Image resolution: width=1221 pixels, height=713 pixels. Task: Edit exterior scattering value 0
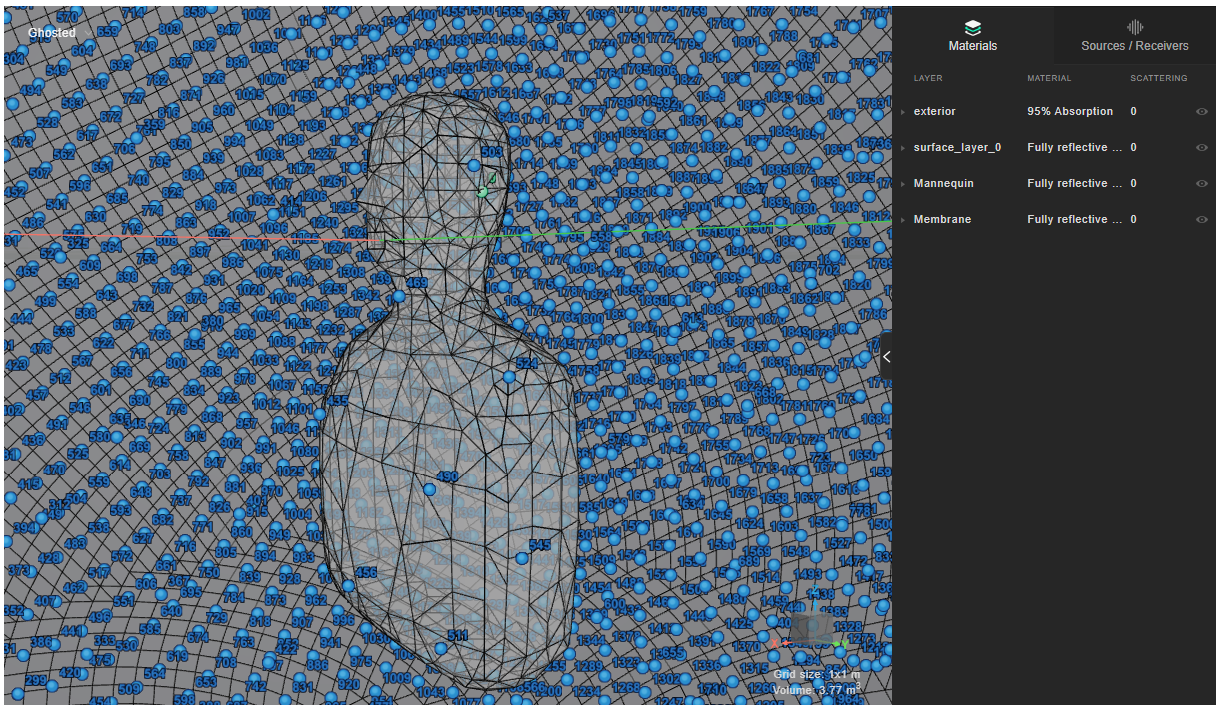point(1133,112)
